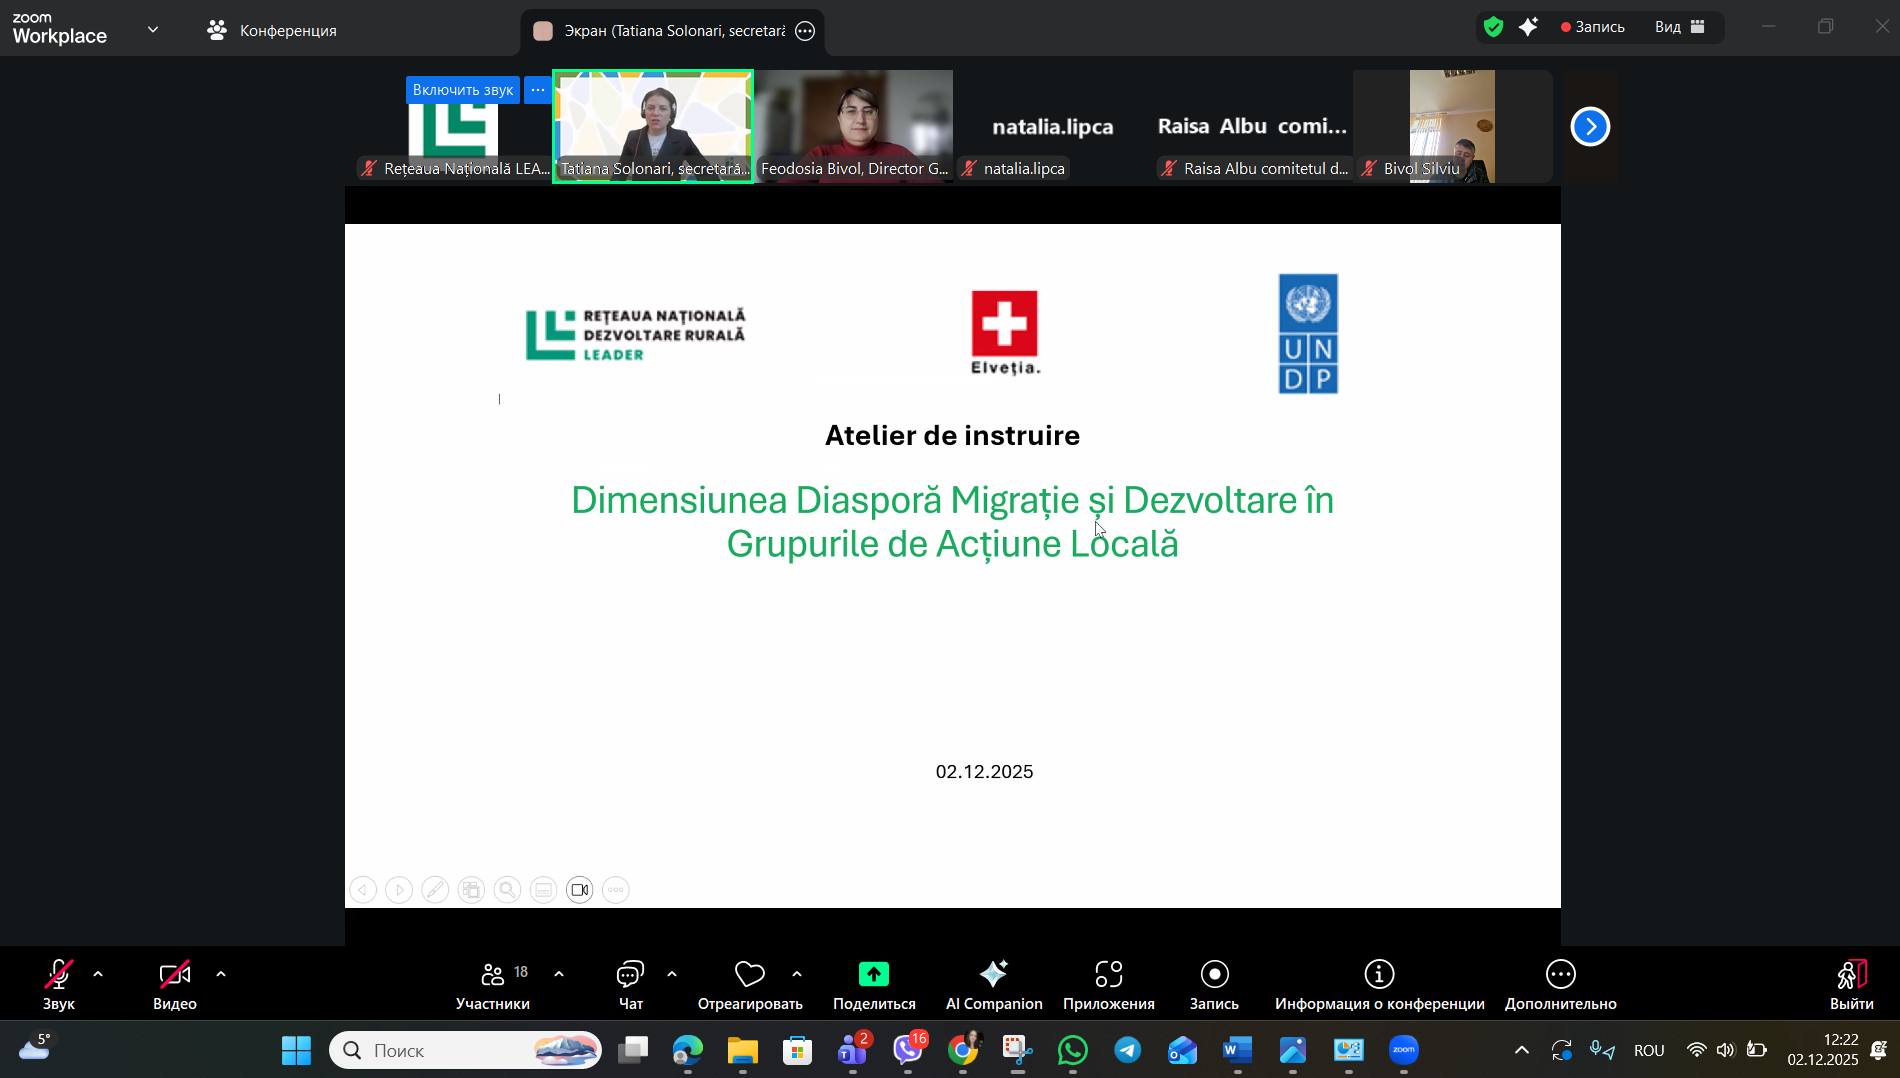Open AI Companion
Image resolution: width=1900 pixels, height=1078 pixels.
coord(993,985)
